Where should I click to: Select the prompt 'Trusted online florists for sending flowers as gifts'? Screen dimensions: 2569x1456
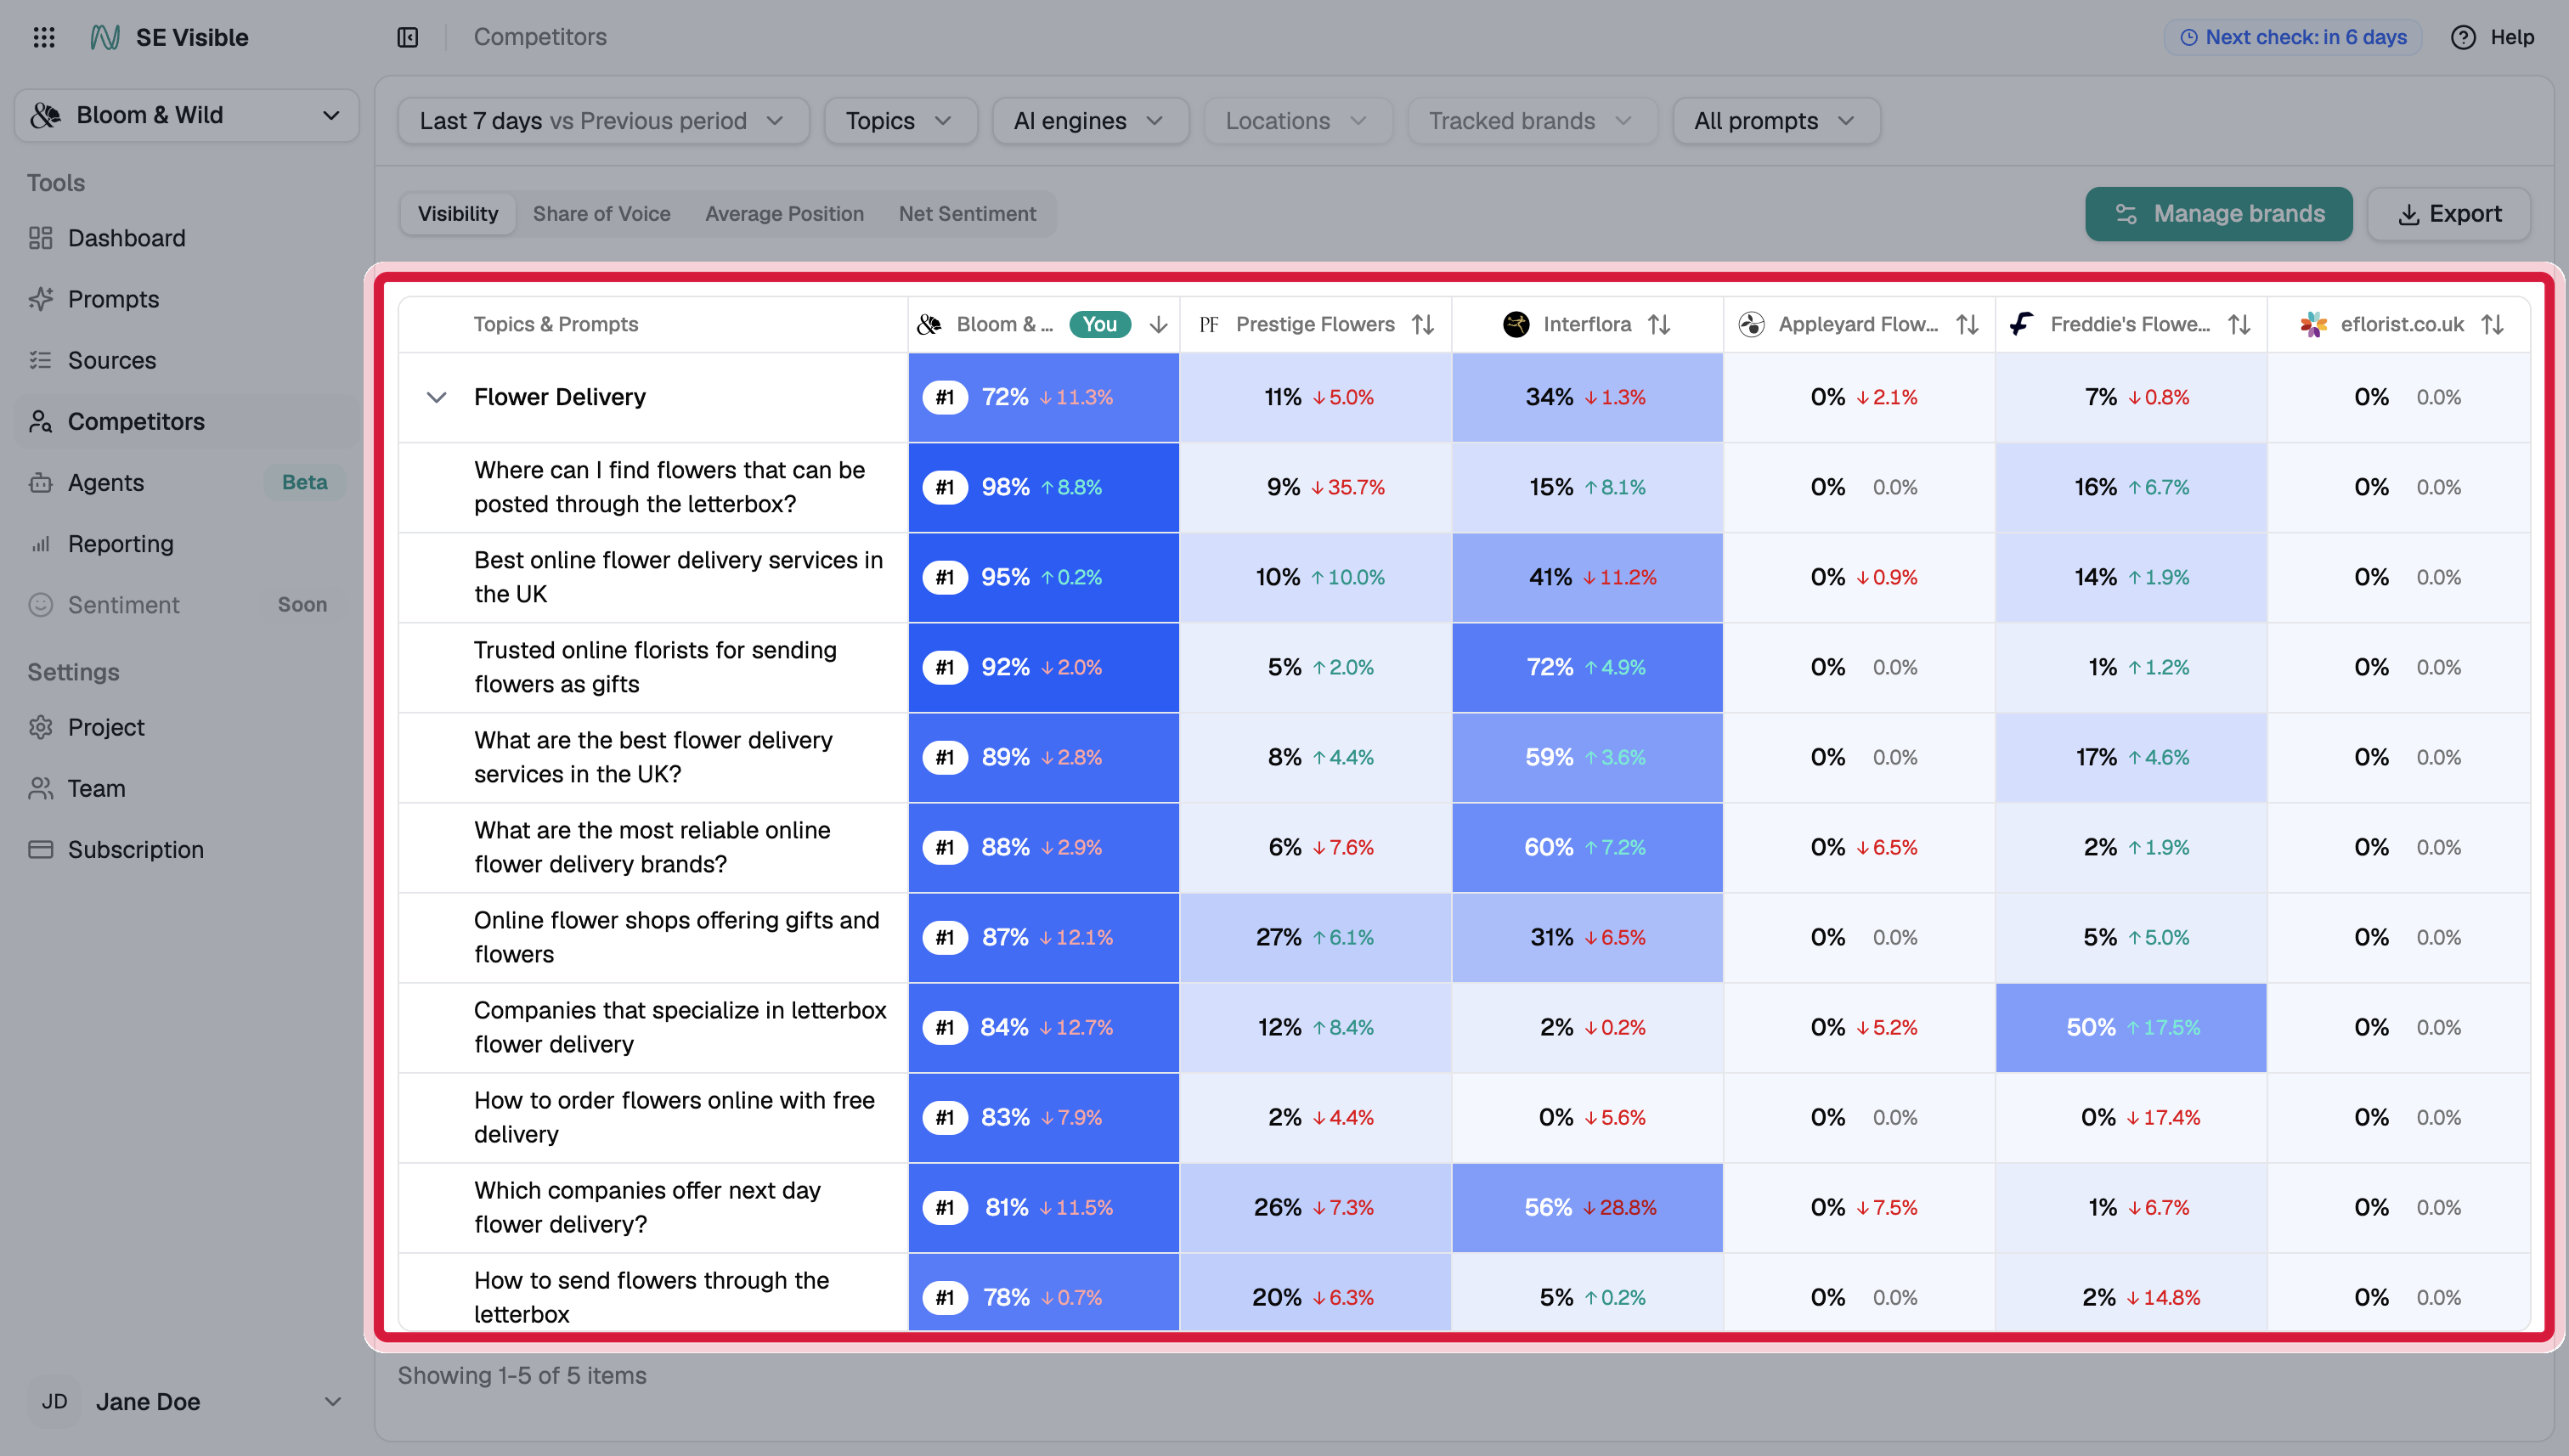(656, 667)
